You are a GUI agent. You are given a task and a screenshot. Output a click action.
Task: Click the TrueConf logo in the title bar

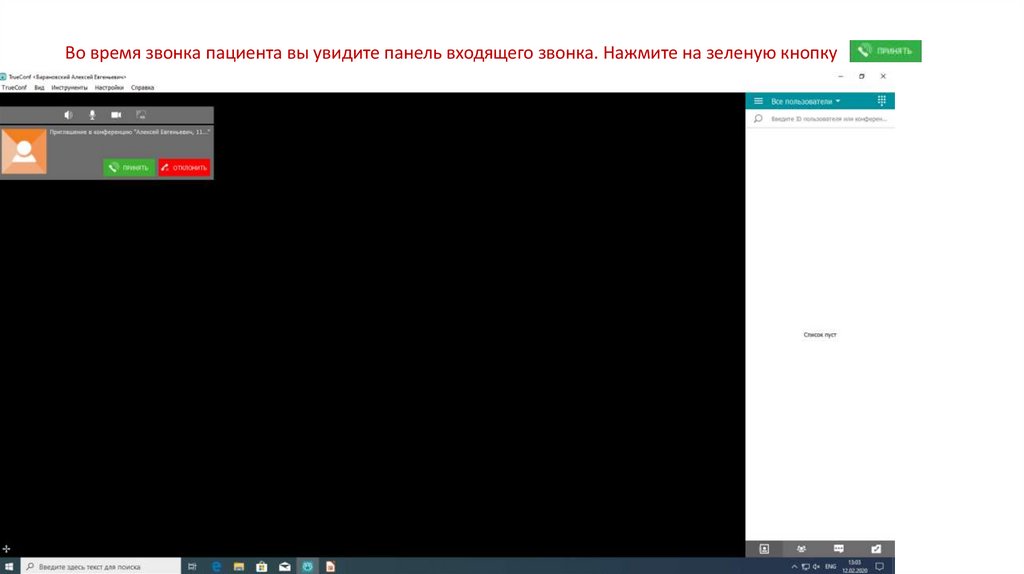(3, 76)
